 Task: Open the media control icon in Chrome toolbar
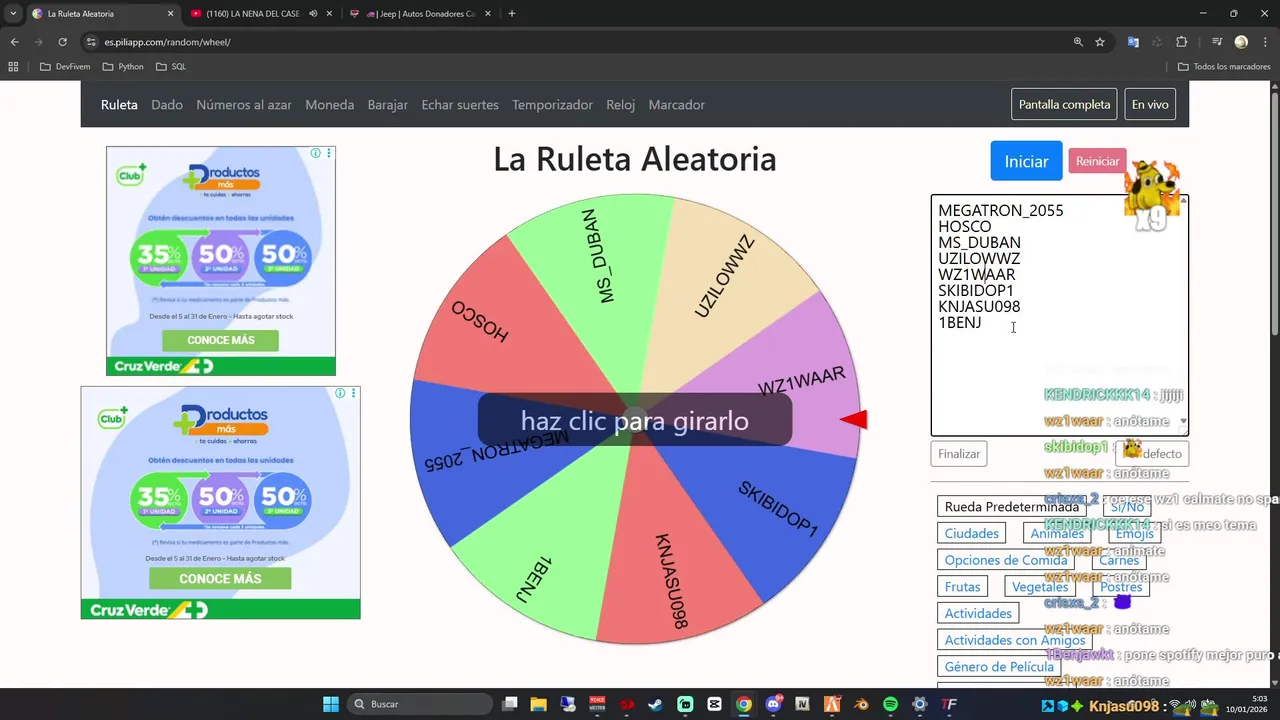click(1217, 42)
